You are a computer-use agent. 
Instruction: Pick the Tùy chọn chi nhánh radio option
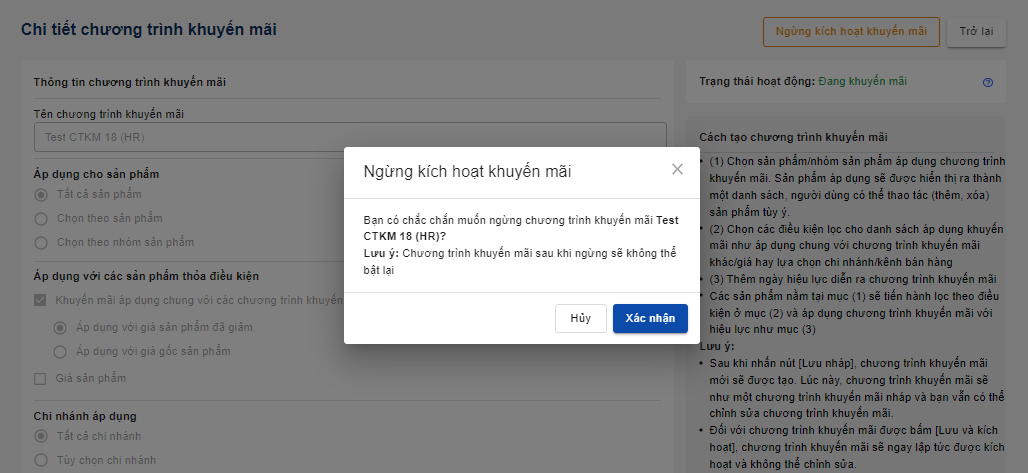41,460
